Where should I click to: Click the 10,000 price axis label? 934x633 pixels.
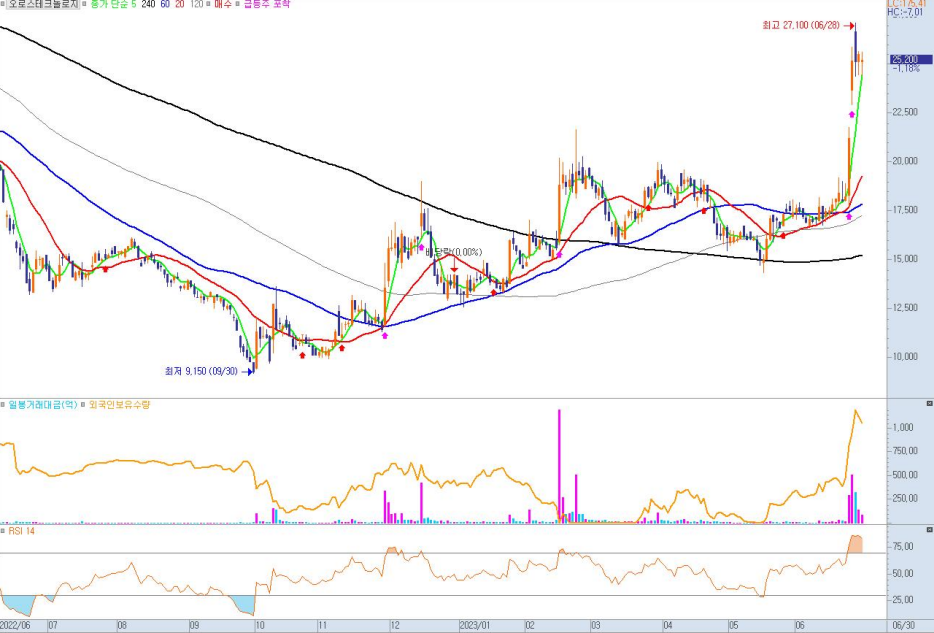905,356
